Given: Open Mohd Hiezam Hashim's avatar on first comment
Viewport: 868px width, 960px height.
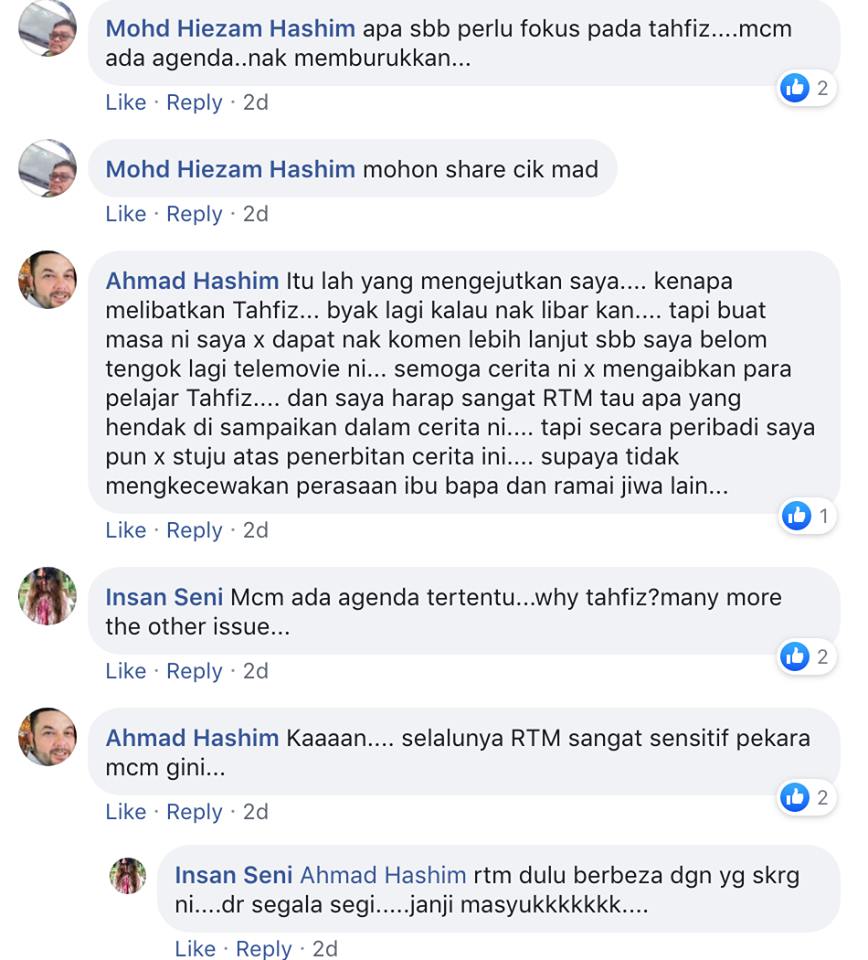Looking at the screenshot, I should pyautogui.click(x=48, y=28).
